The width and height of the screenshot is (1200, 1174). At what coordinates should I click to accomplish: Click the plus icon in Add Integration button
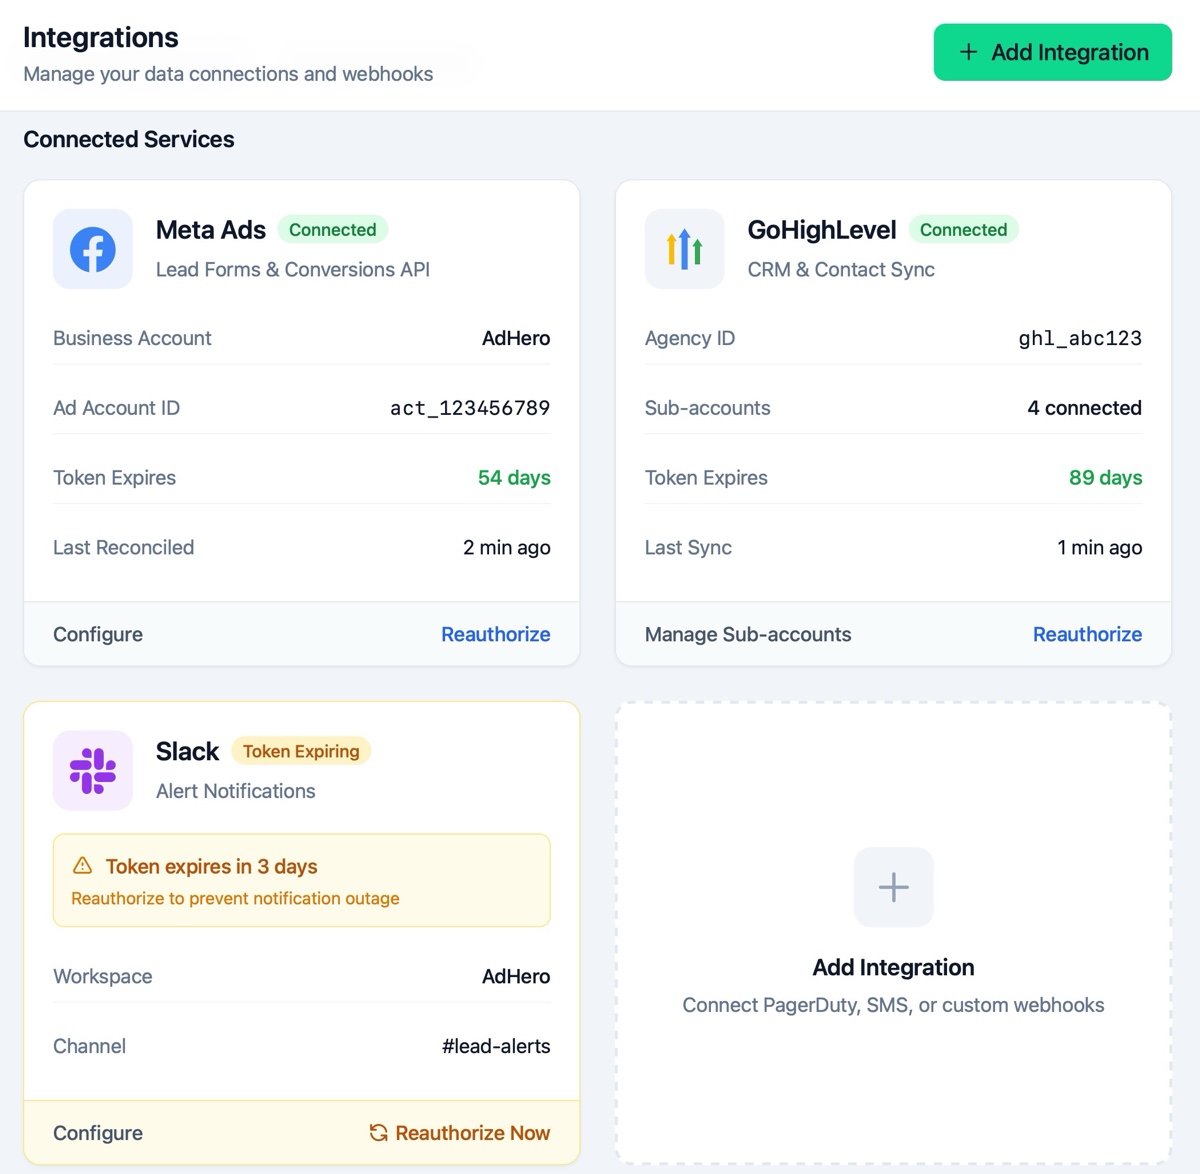[968, 52]
